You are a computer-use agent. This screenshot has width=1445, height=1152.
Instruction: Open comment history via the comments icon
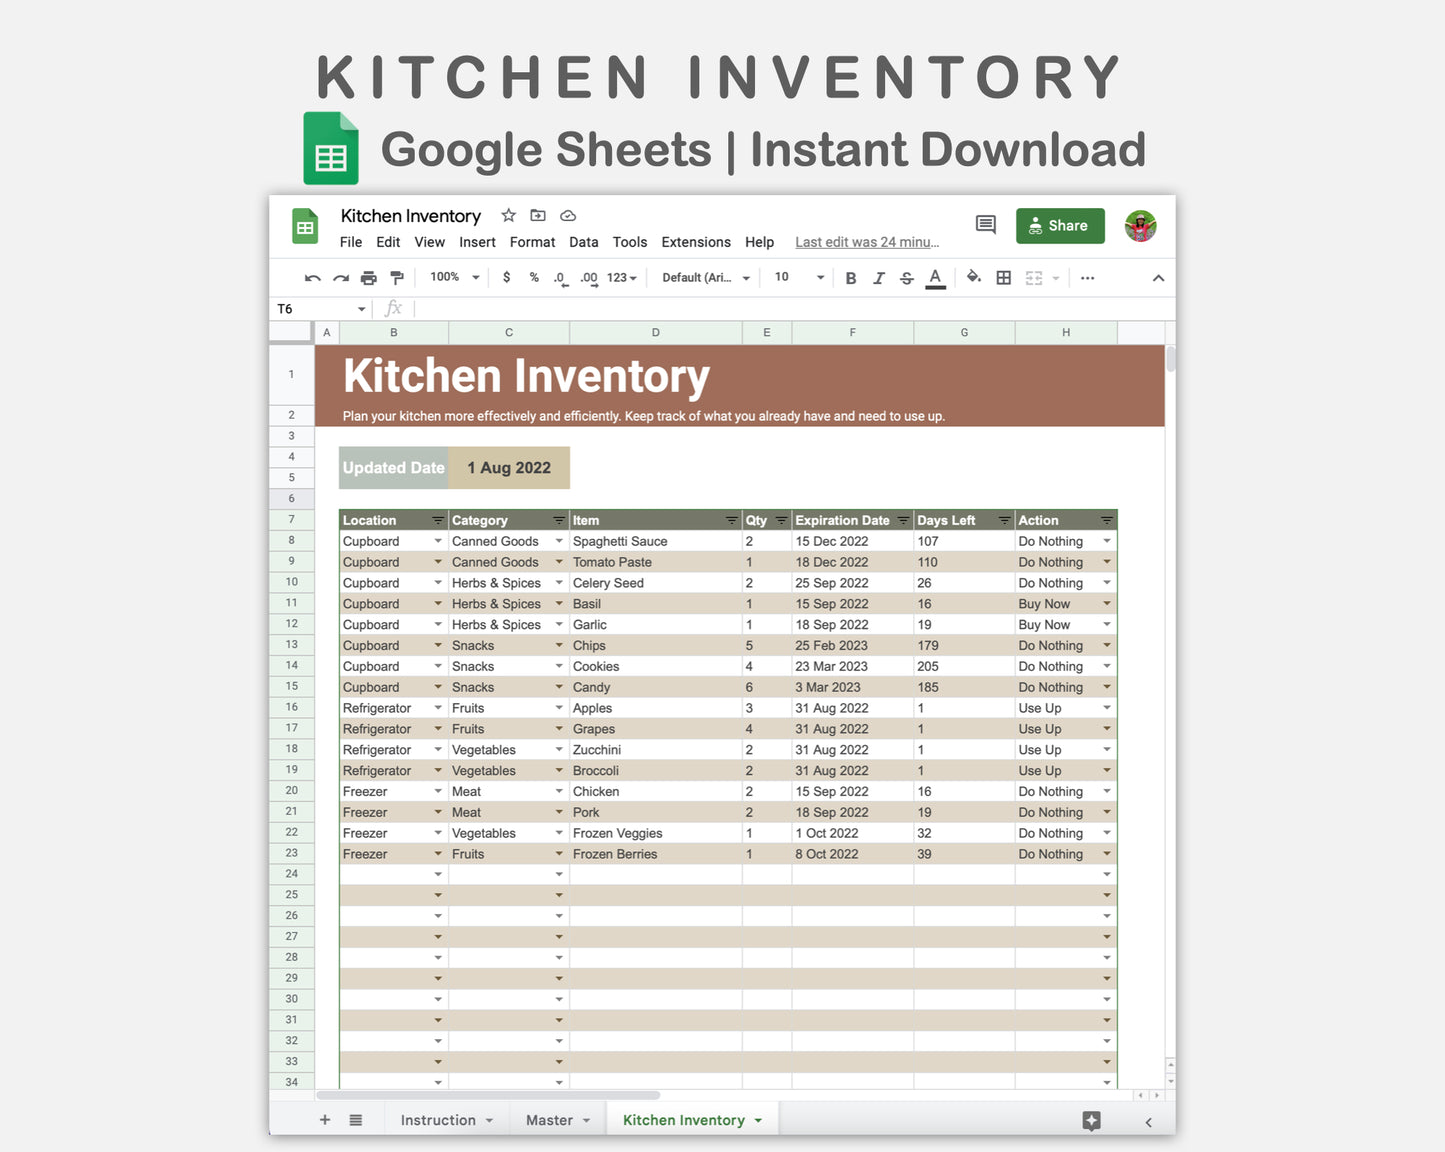pos(985,224)
